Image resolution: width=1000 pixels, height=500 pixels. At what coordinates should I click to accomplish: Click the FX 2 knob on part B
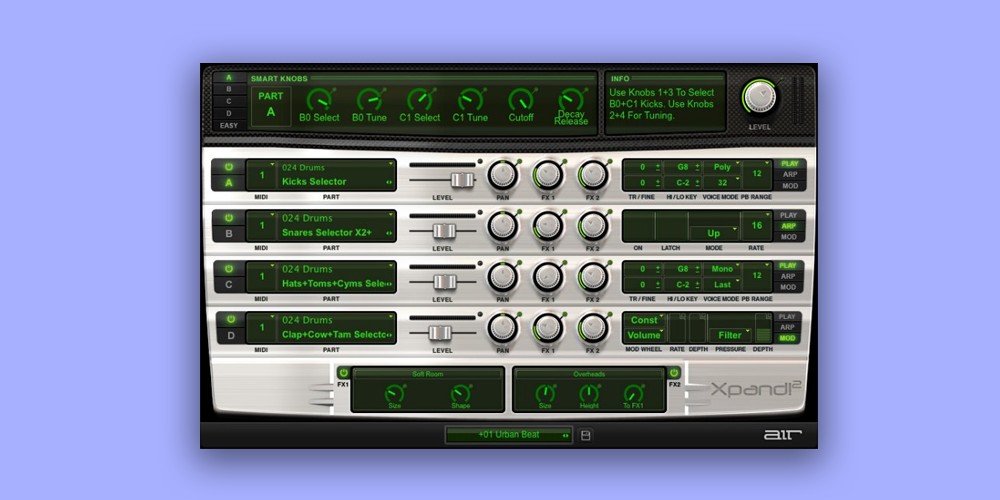tap(593, 226)
